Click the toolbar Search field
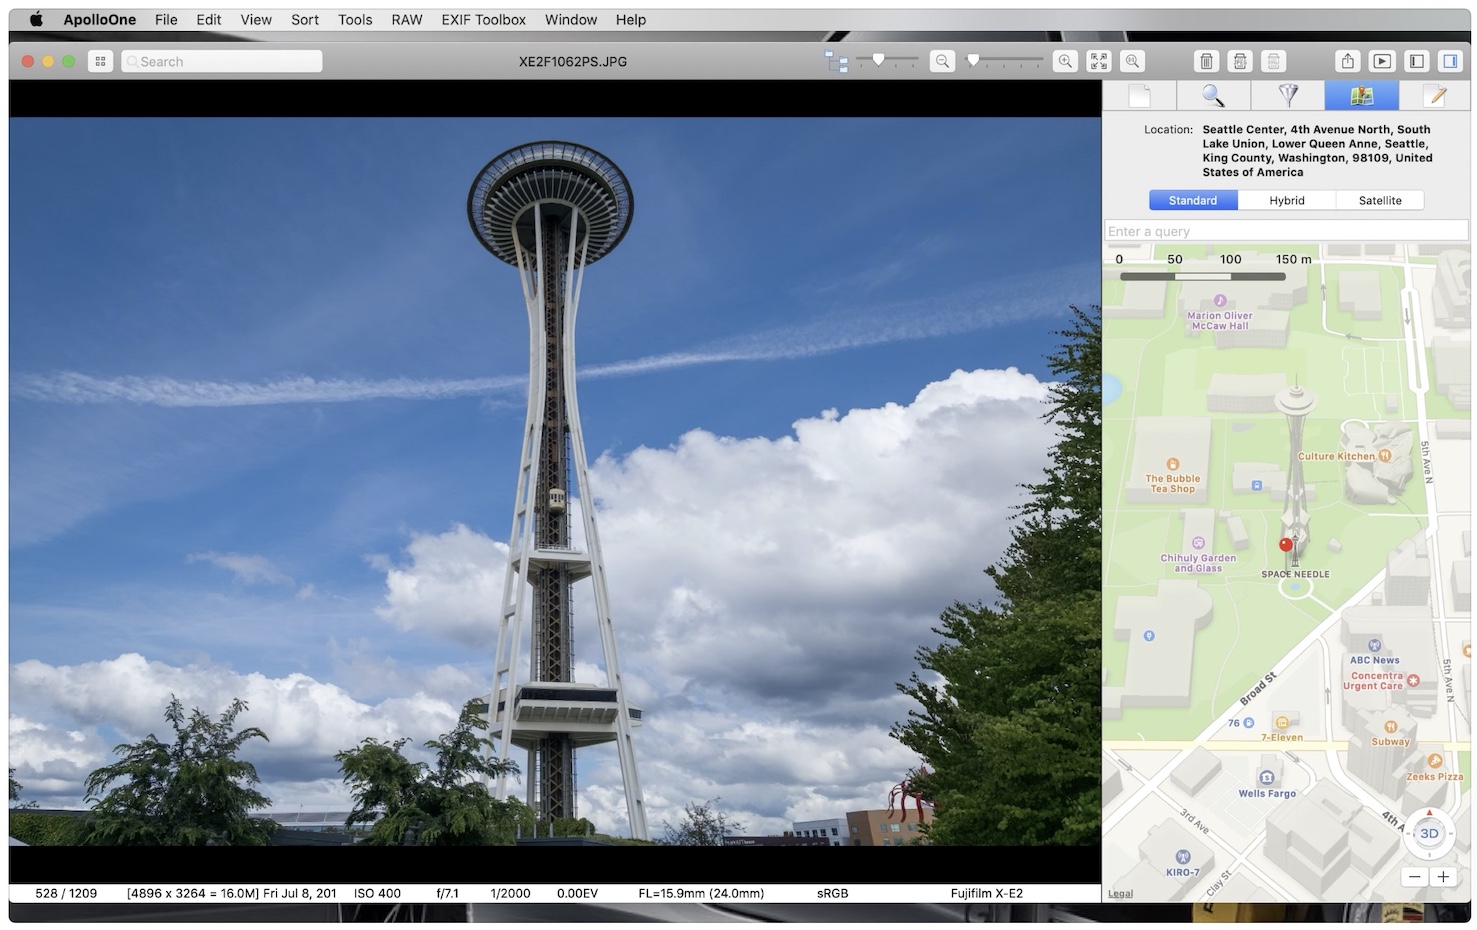 tap(222, 61)
